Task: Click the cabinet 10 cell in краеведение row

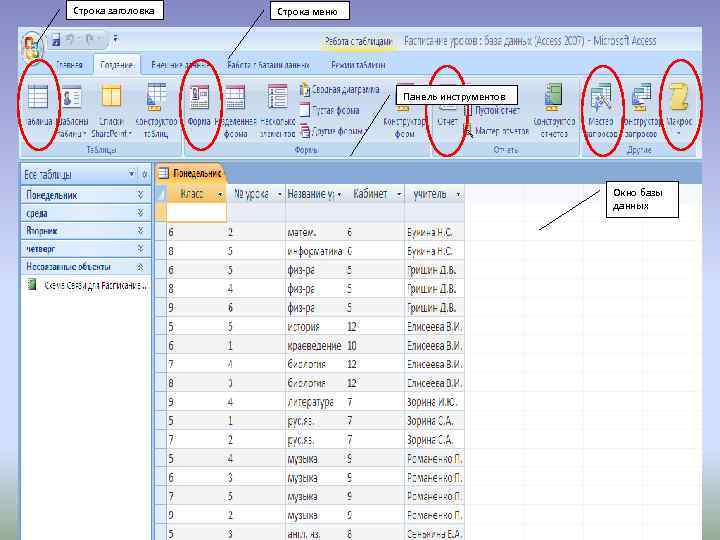Action: pyautogui.click(x=375, y=345)
